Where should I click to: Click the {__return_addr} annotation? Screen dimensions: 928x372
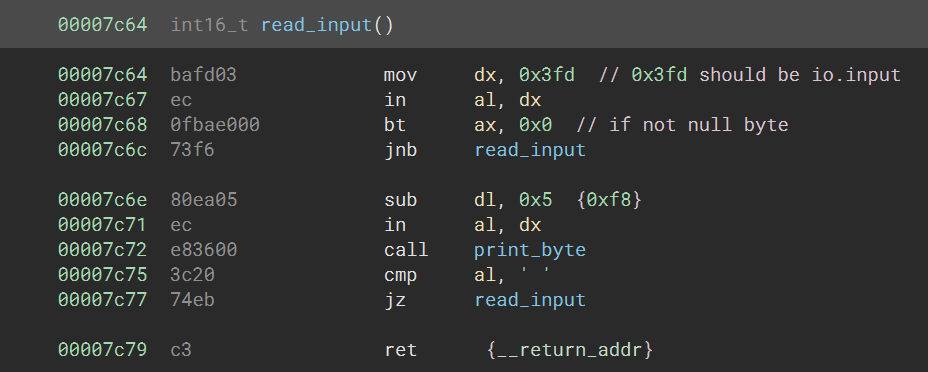tap(569, 350)
